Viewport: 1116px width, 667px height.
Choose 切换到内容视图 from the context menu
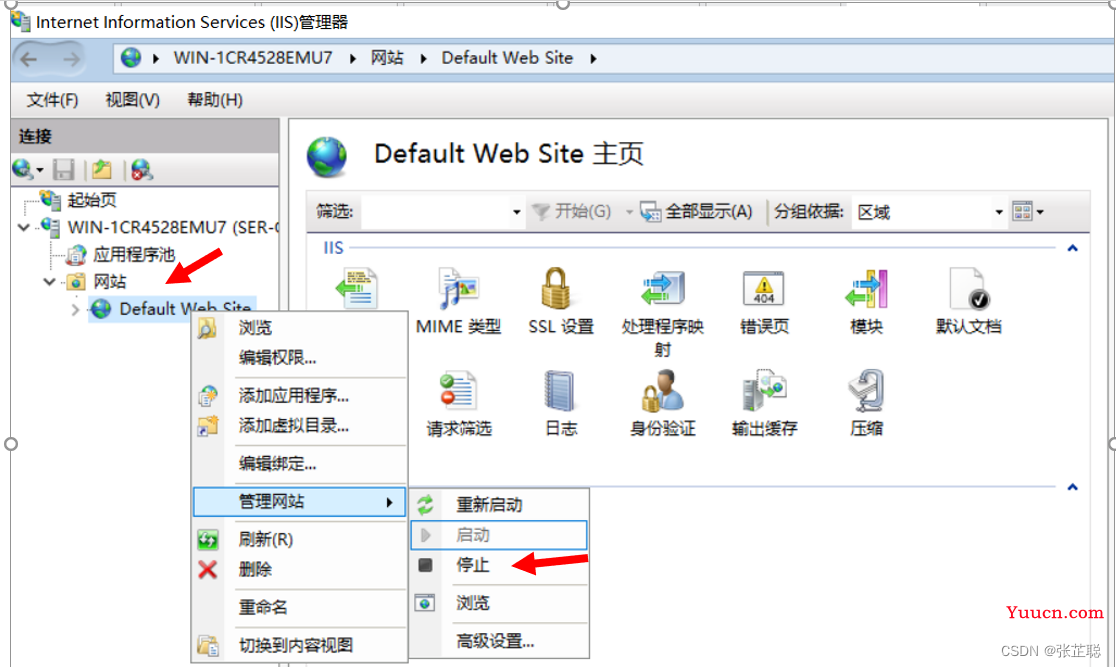click(300, 646)
